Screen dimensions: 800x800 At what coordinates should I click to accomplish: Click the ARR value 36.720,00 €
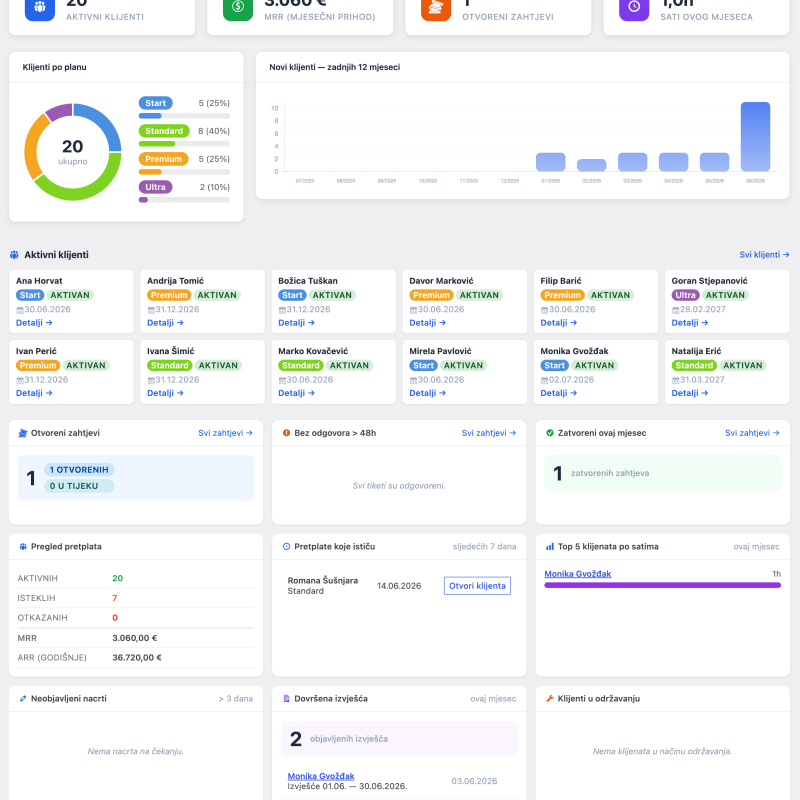(x=137, y=658)
